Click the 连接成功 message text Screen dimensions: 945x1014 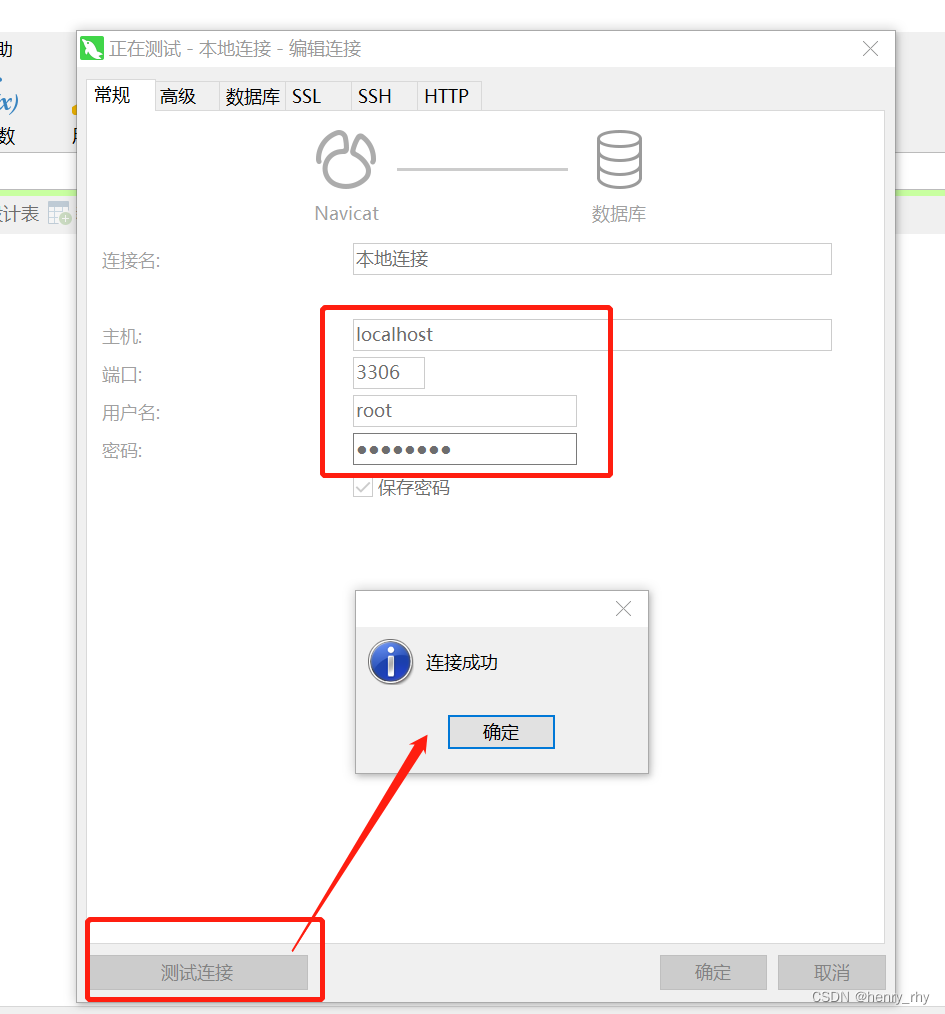[x=462, y=663]
